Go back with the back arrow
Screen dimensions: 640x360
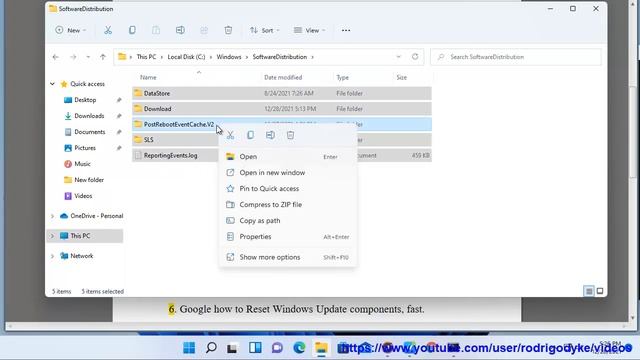pos(56,57)
